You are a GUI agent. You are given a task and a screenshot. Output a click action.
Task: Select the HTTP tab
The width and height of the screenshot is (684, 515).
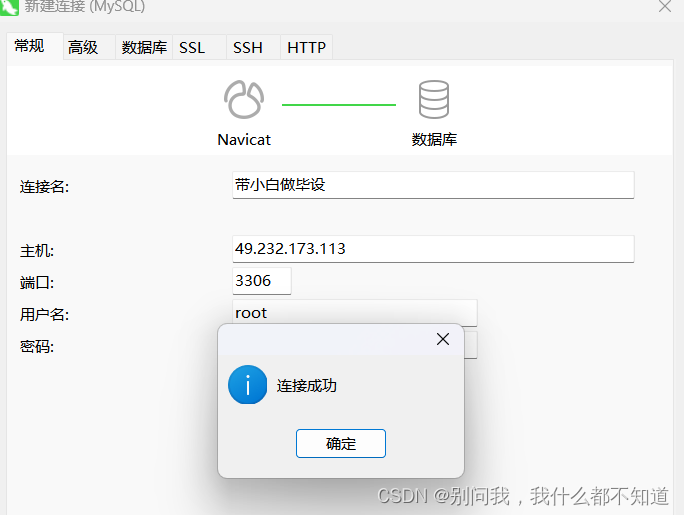(x=306, y=47)
